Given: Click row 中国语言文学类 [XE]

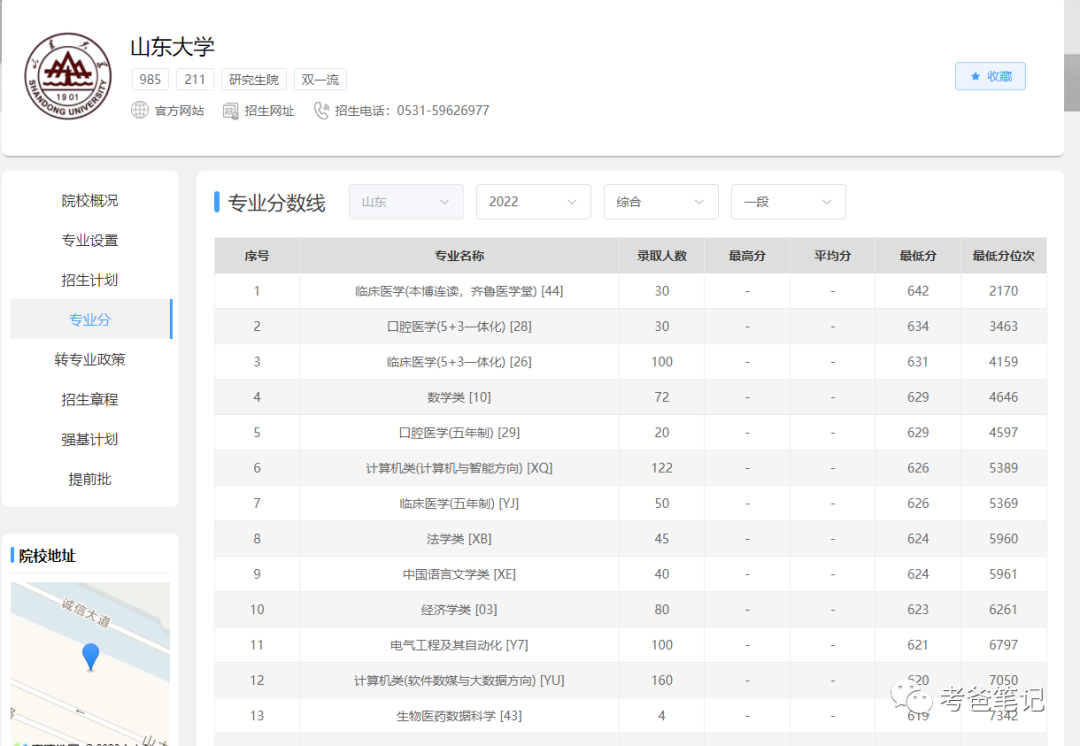Looking at the screenshot, I should (x=630, y=574).
